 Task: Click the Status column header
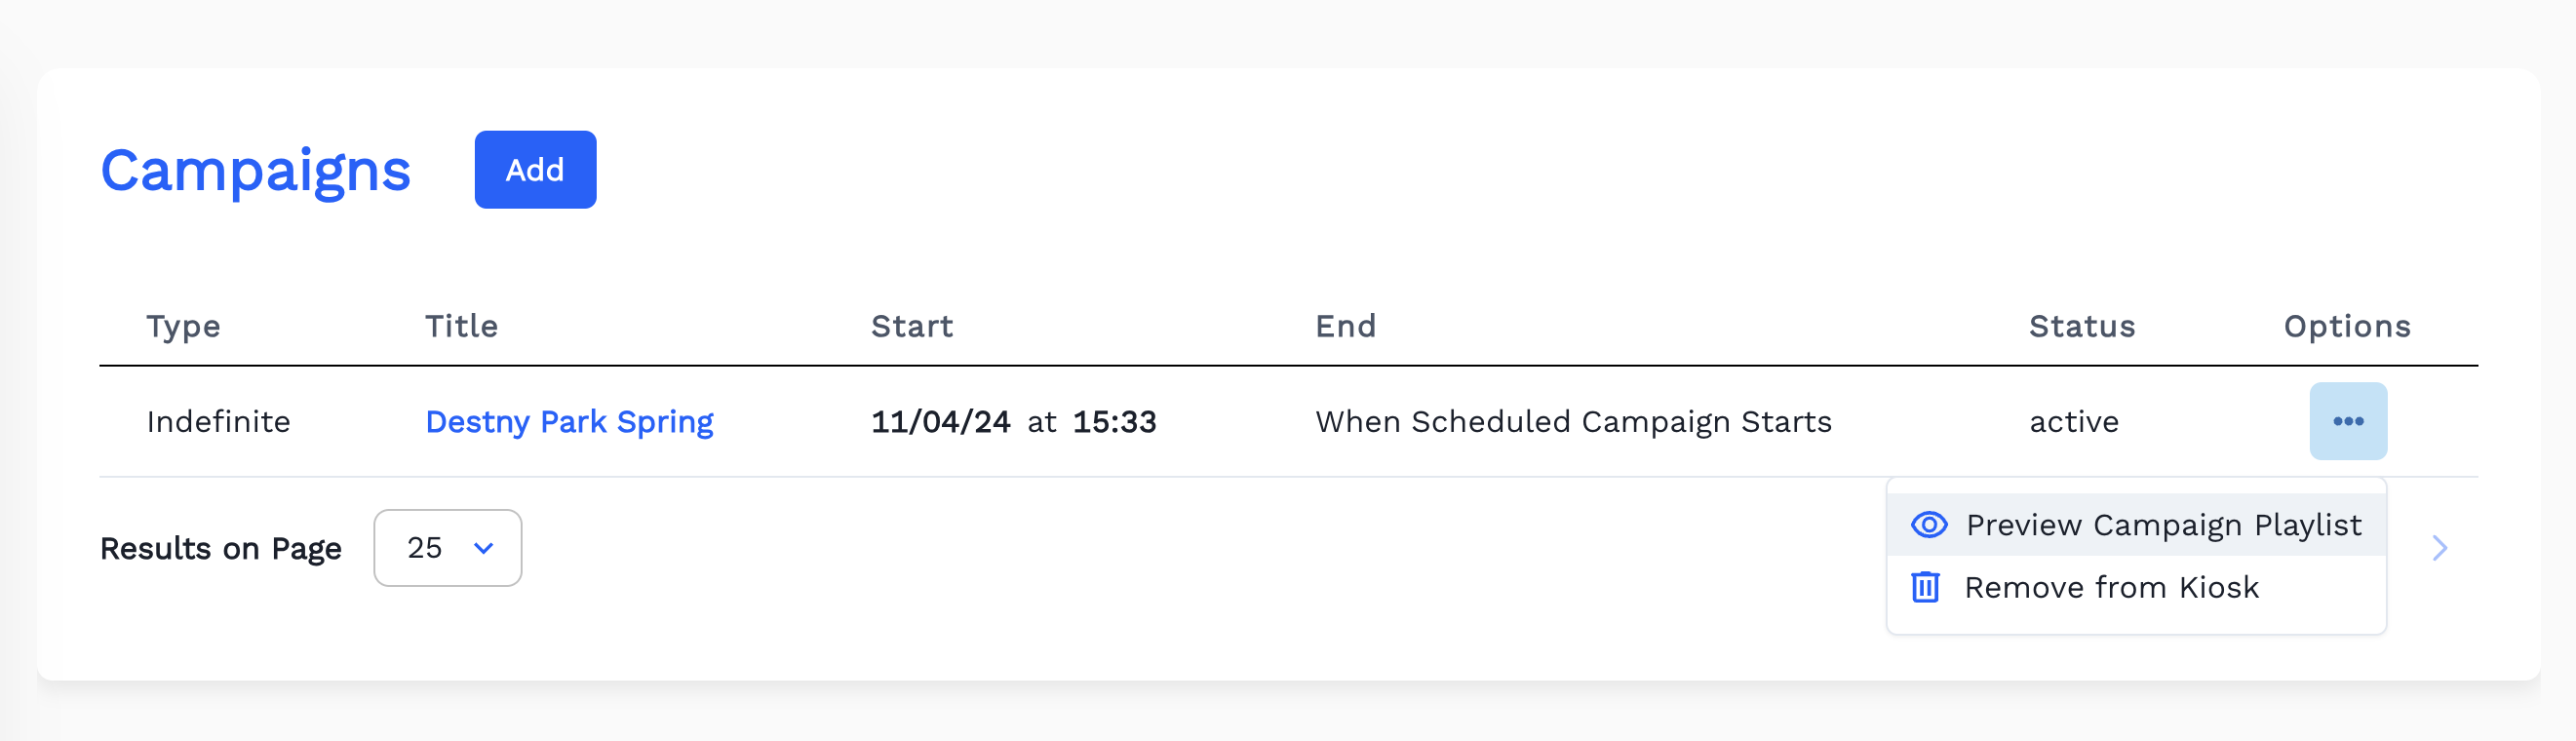(2081, 326)
